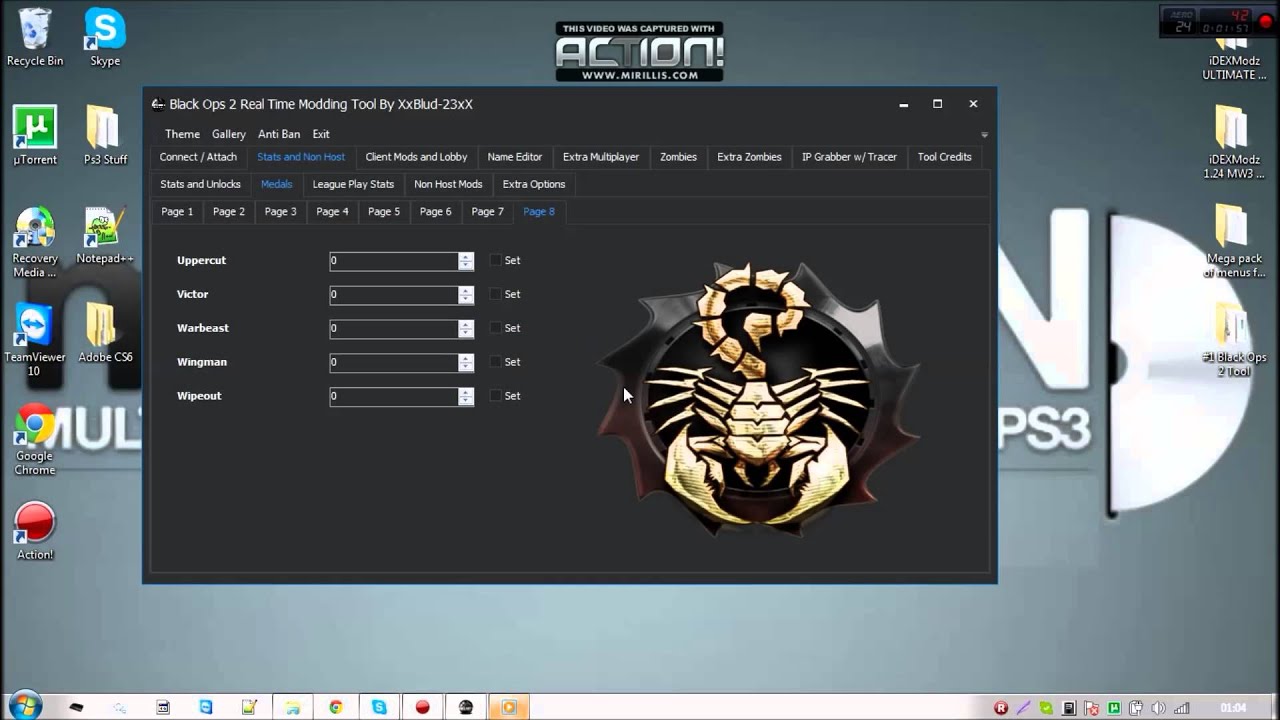
Task: Switch to the Connect / Attach tab
Action: point(198,157)
